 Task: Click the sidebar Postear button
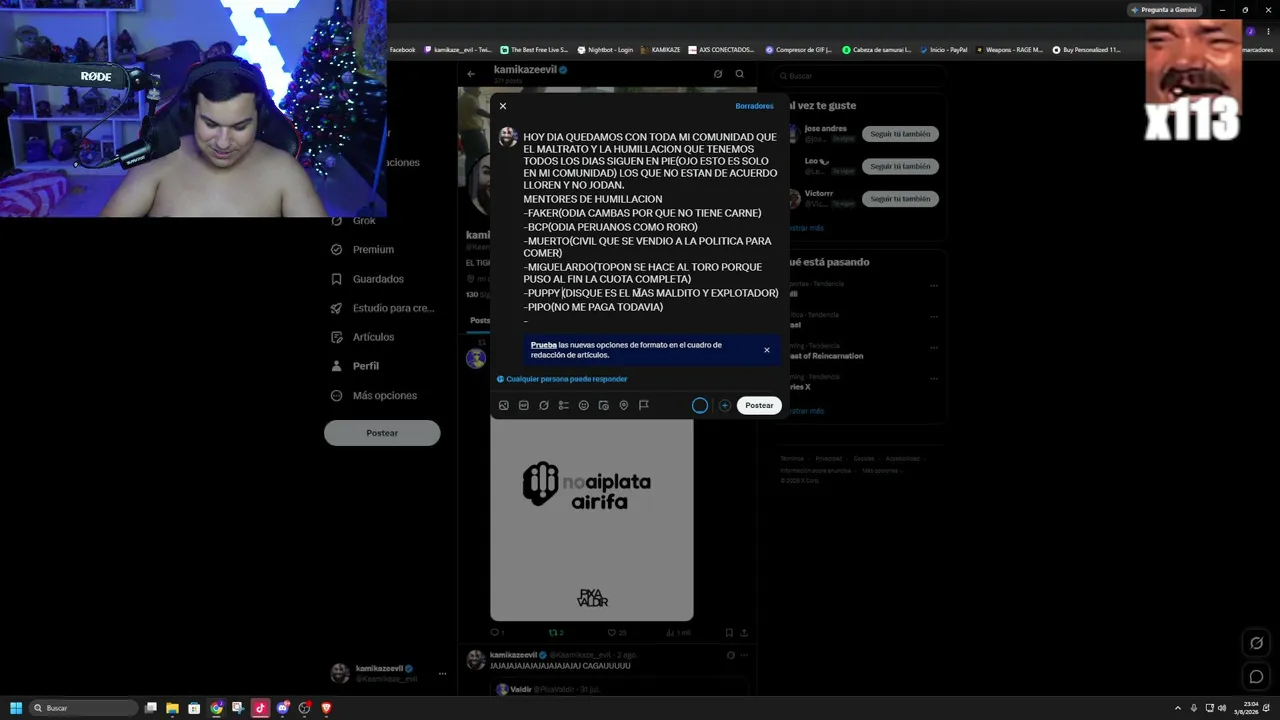pos(382,433)
